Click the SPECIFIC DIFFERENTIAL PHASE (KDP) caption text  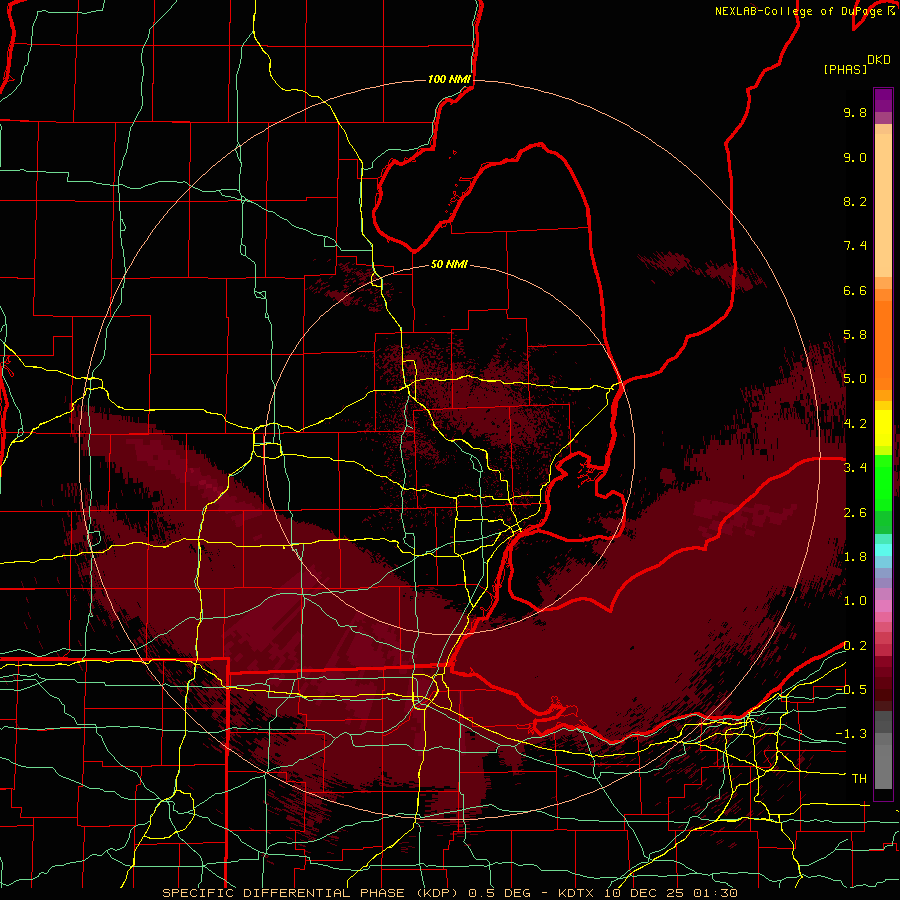(311, 893)
